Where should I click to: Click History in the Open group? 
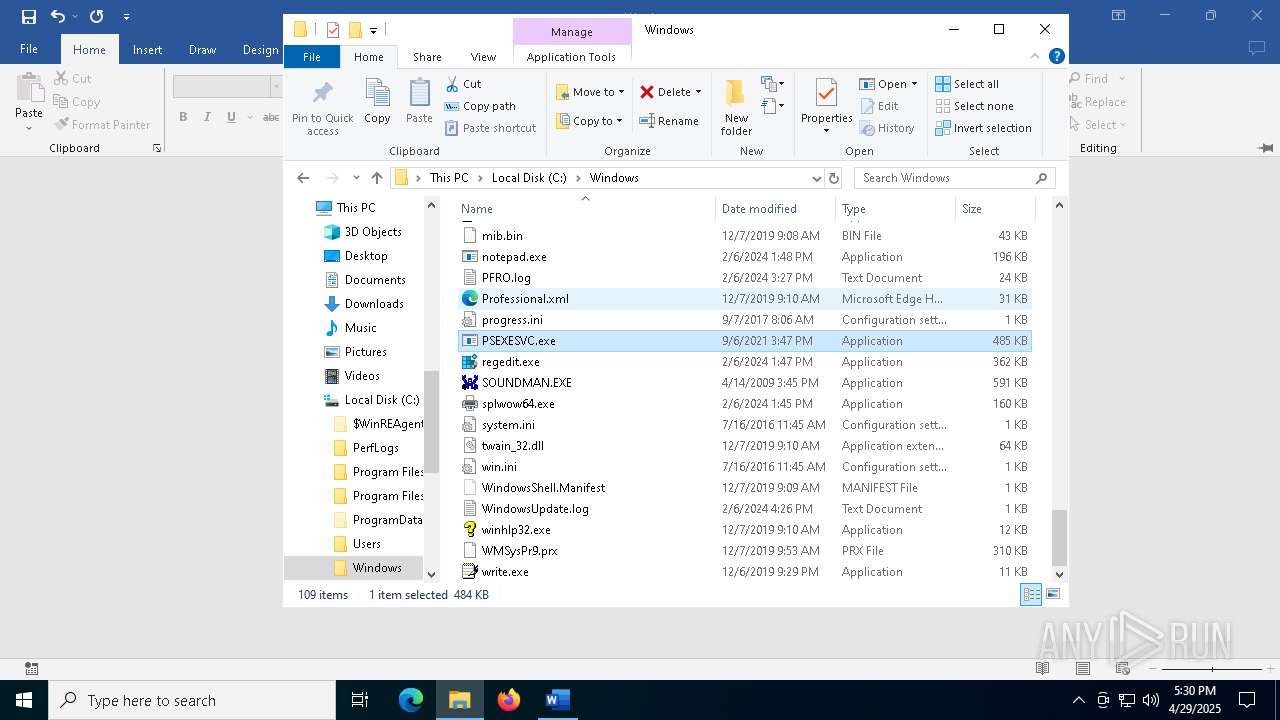click(x=886, y=128)
